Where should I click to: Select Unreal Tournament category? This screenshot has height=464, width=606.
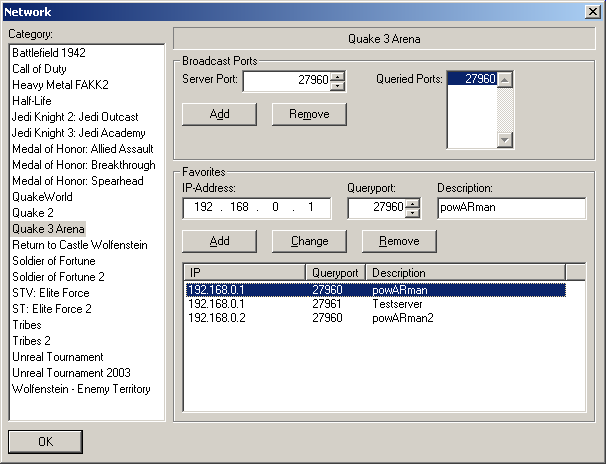(x=58, y=357)
